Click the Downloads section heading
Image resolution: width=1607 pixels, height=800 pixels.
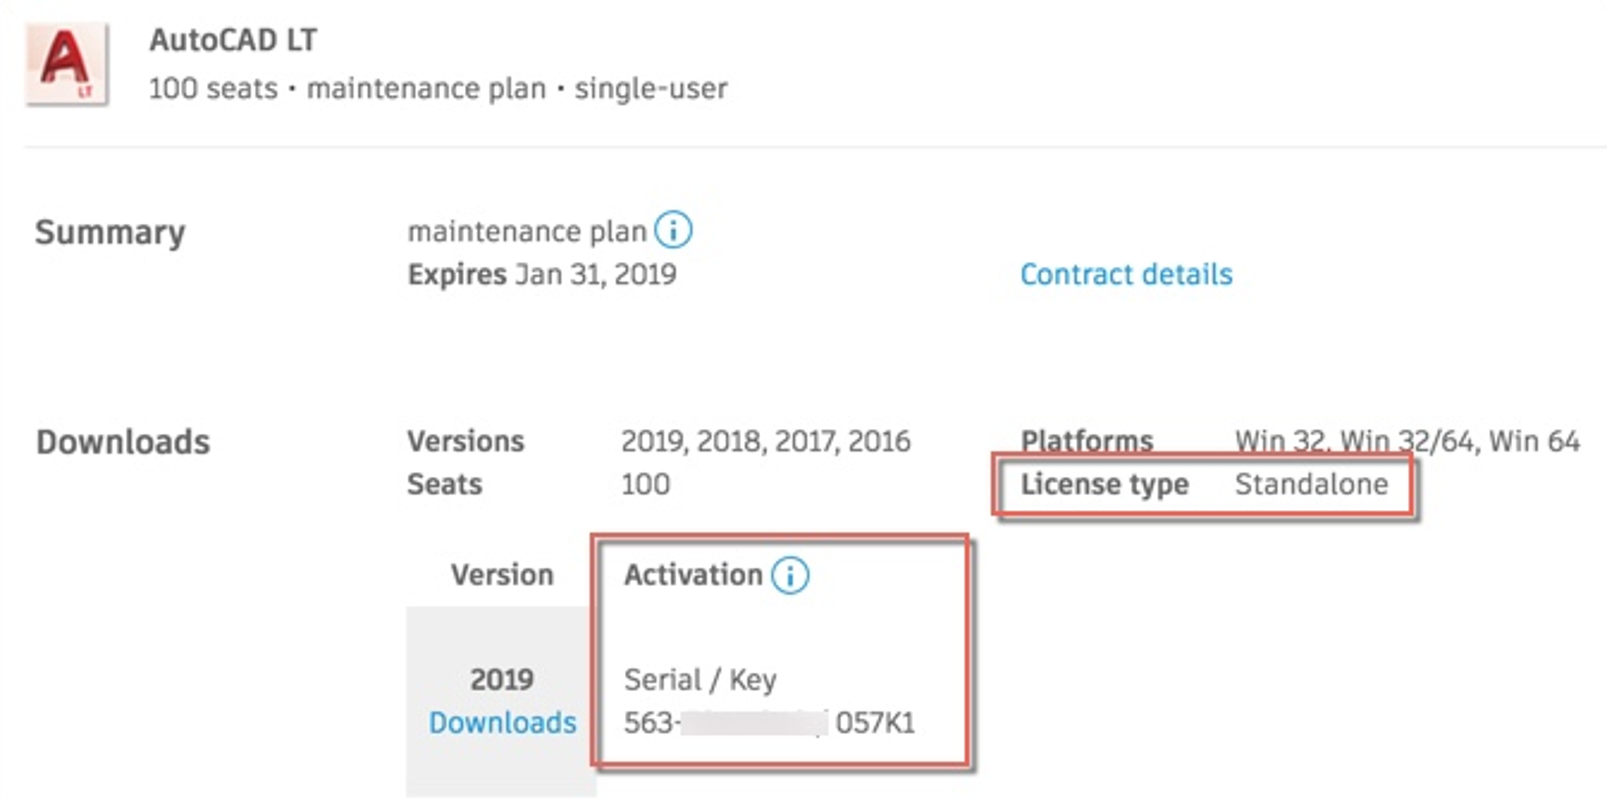point(123,442)
